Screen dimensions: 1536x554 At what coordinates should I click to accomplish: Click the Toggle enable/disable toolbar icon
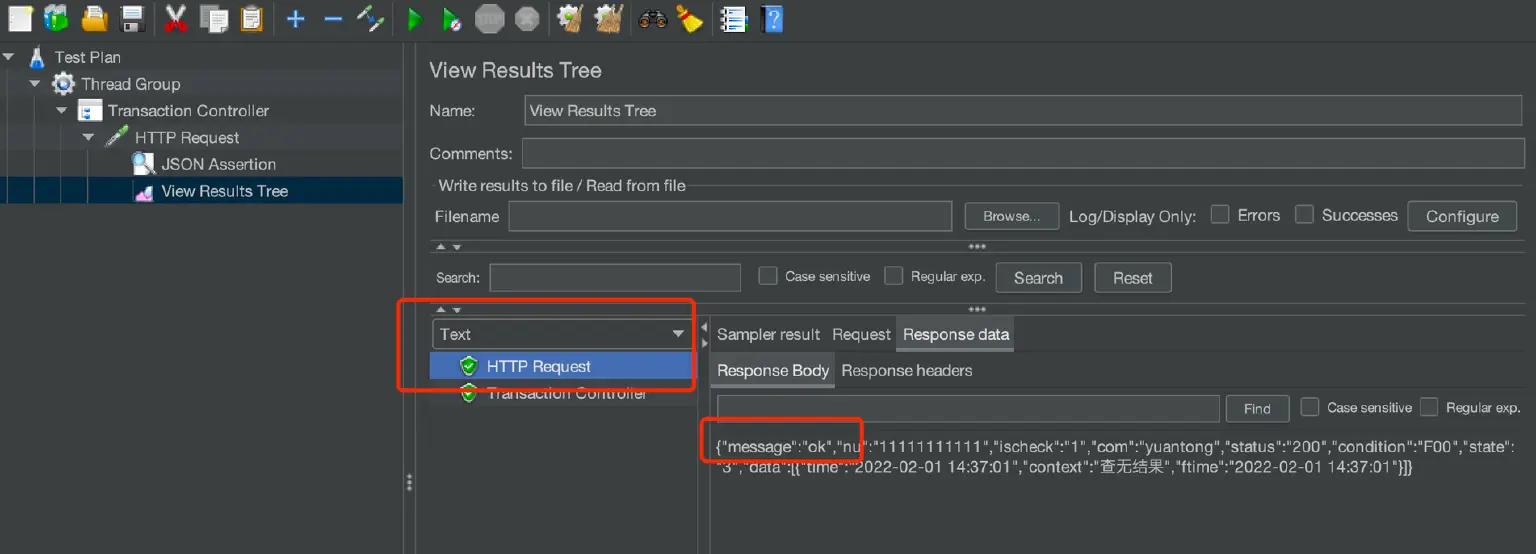click(x=371, y=18)
